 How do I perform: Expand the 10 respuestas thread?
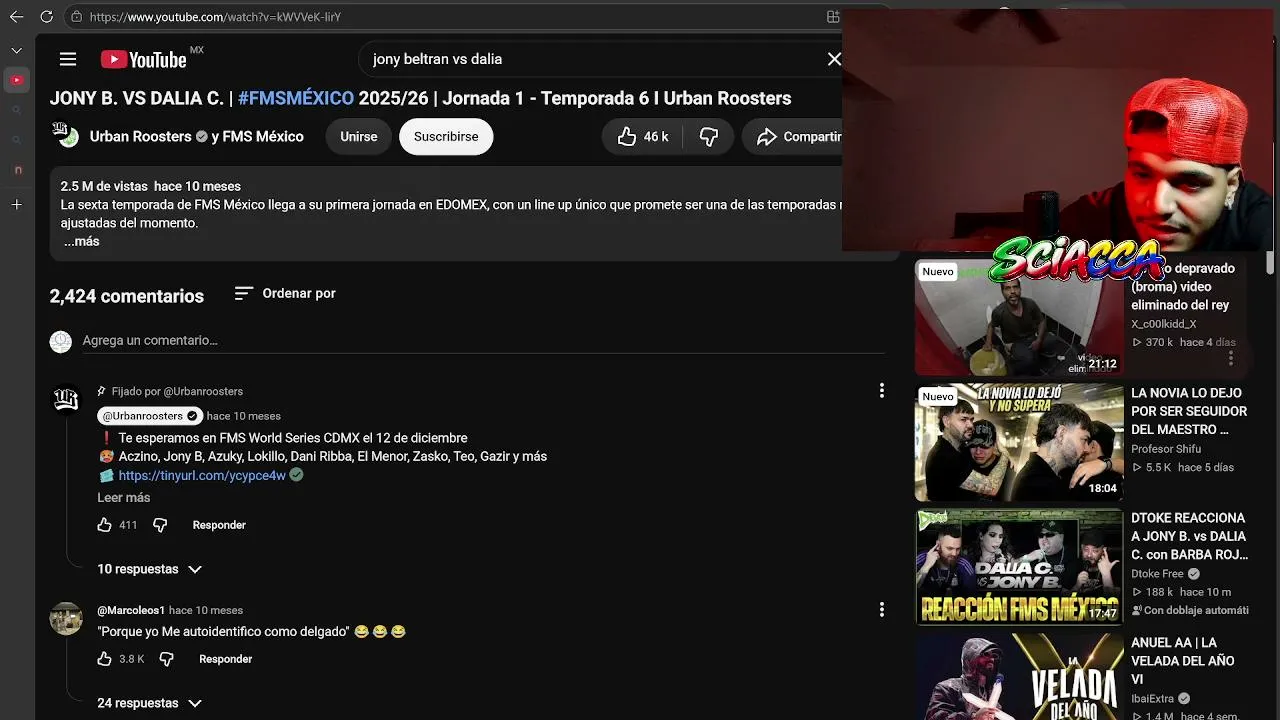(150, 569)
